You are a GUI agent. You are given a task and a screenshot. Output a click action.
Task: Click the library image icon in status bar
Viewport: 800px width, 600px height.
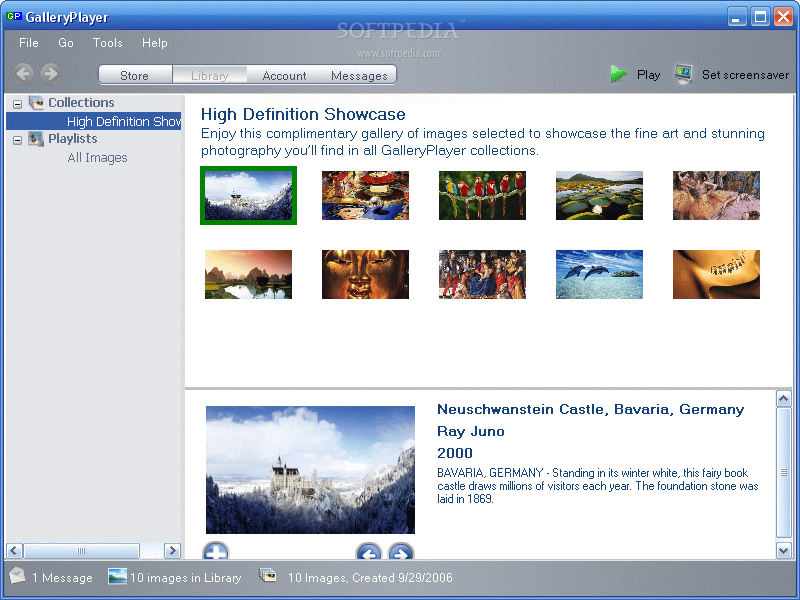(x=117, y=577)
